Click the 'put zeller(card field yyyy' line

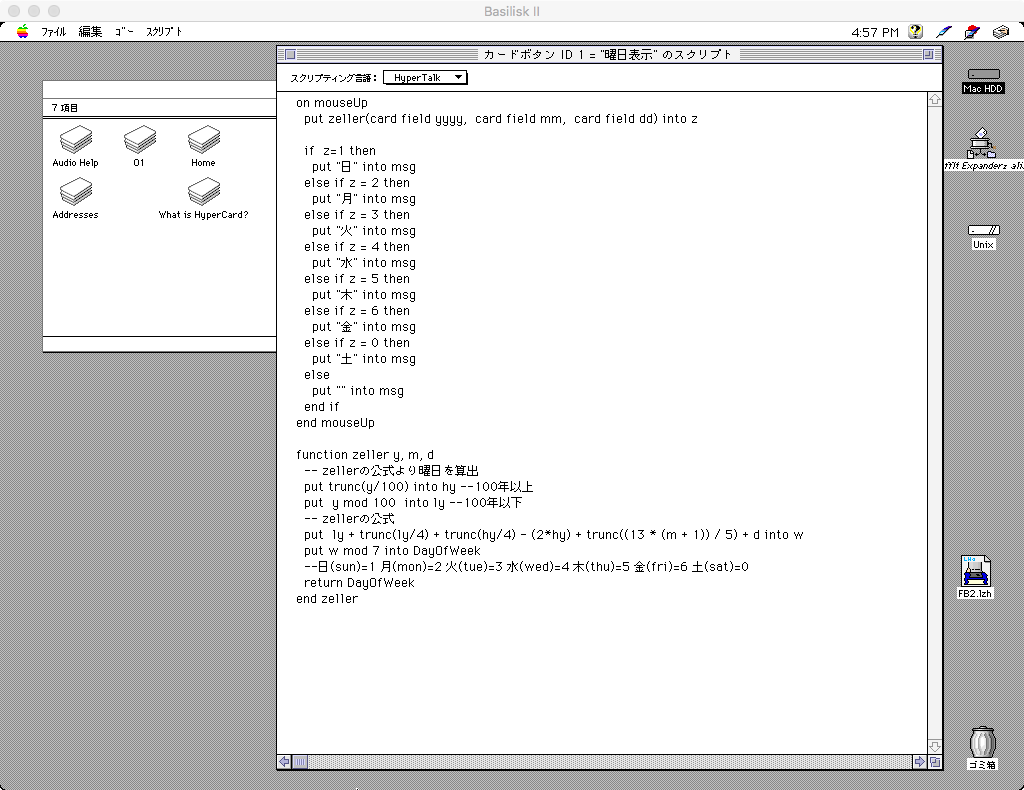pos(500,119)
